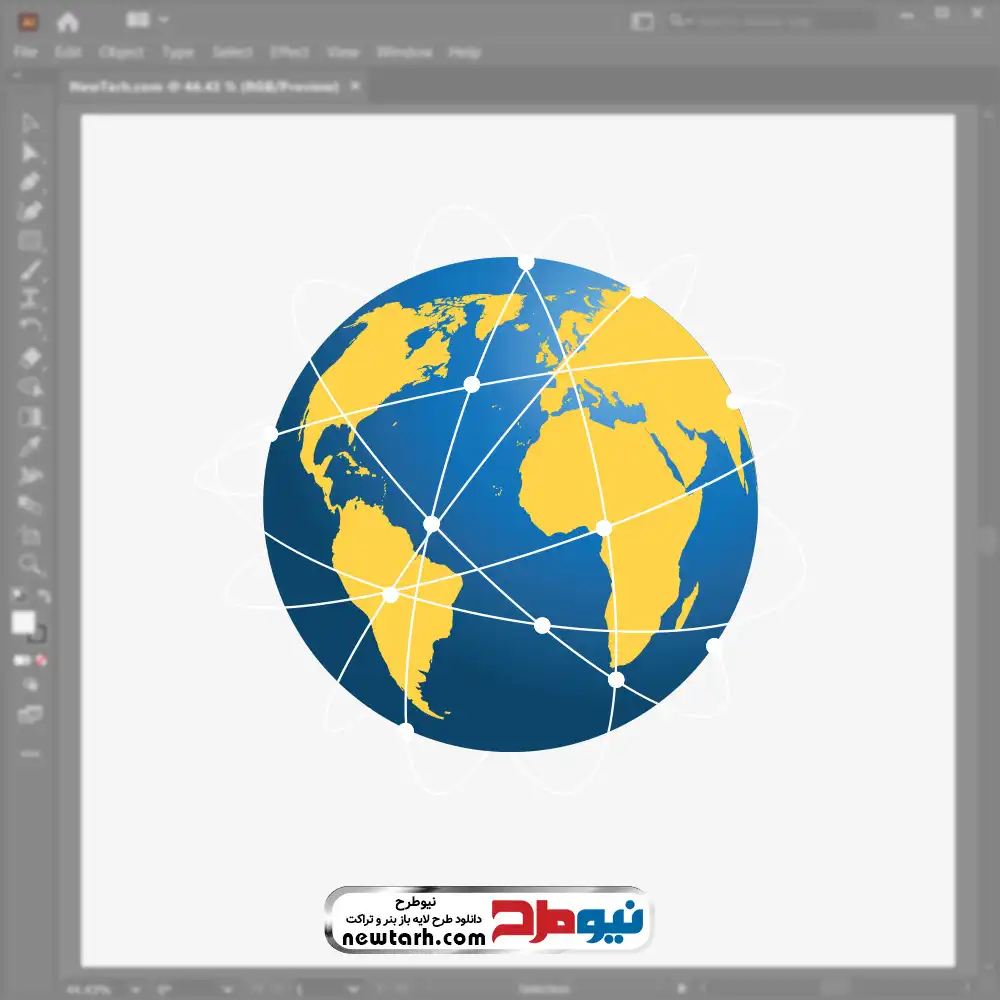Select the Paintbrush tool
The height and width of the screenshot is (1000, 1000).
(x=30, y=270)
